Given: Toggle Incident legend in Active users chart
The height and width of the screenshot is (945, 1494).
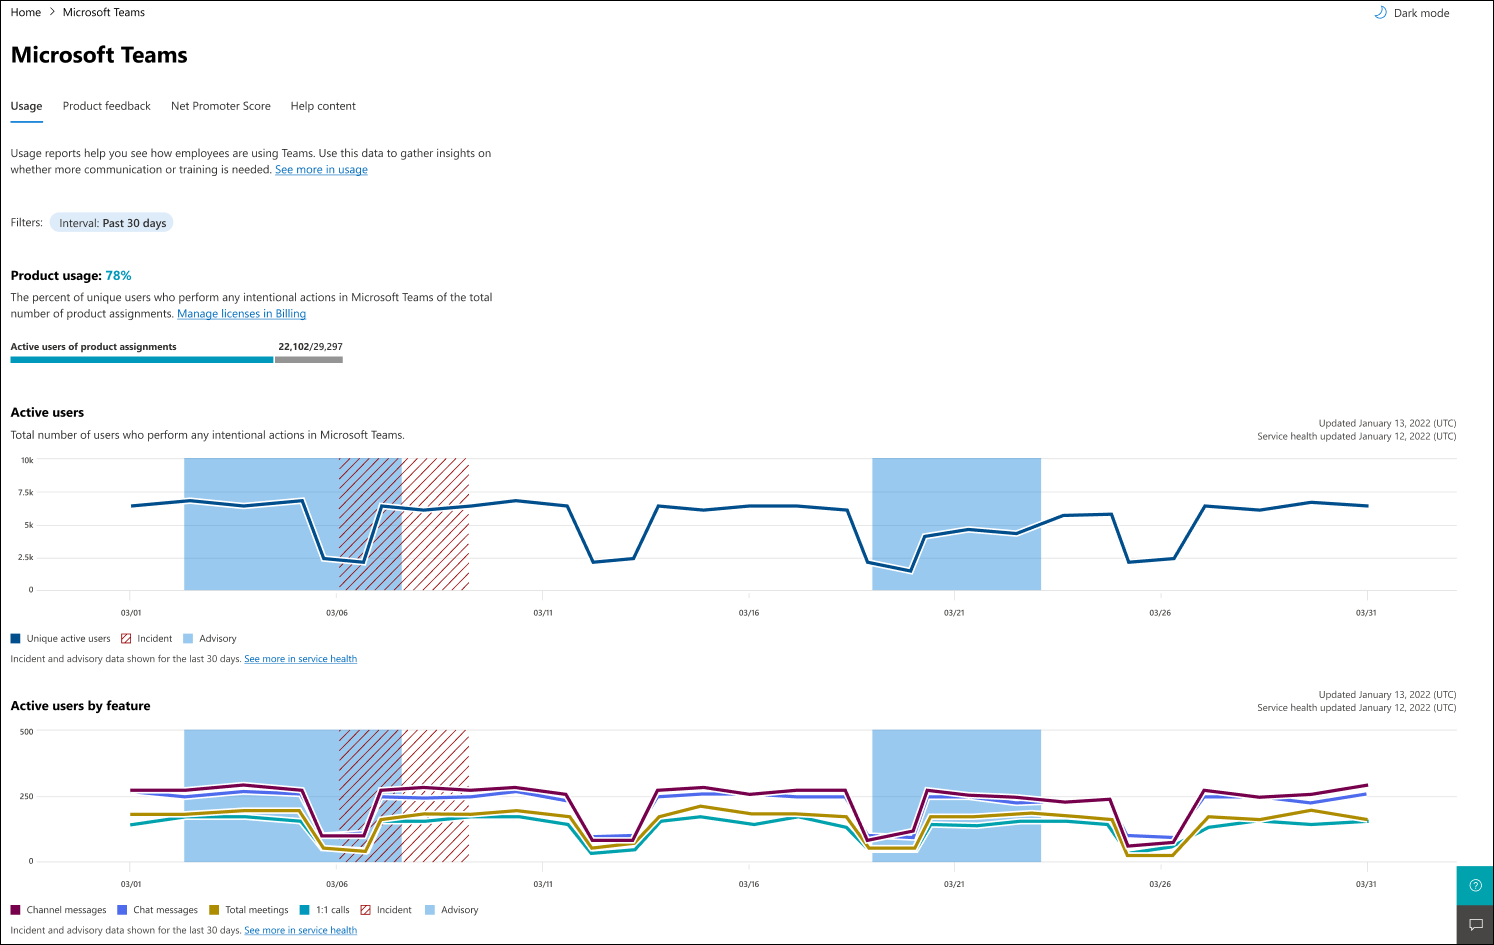Looking at the screenshot, I should [x=146, y=639].
